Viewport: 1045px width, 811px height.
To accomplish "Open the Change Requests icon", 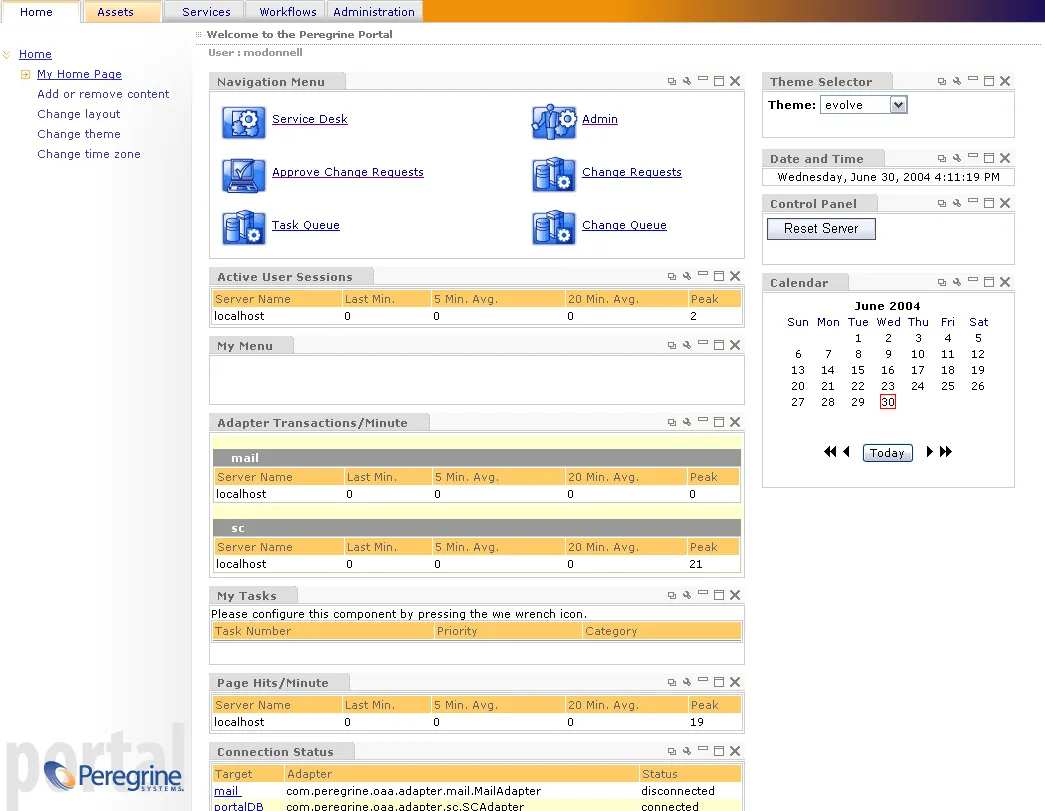I will point(554,175).
